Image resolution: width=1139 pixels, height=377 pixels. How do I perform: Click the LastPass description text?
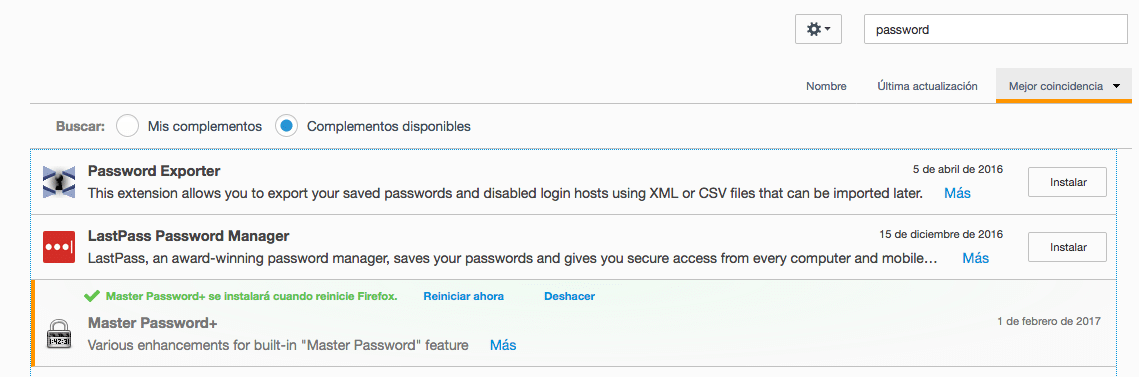tap(513, 259)
